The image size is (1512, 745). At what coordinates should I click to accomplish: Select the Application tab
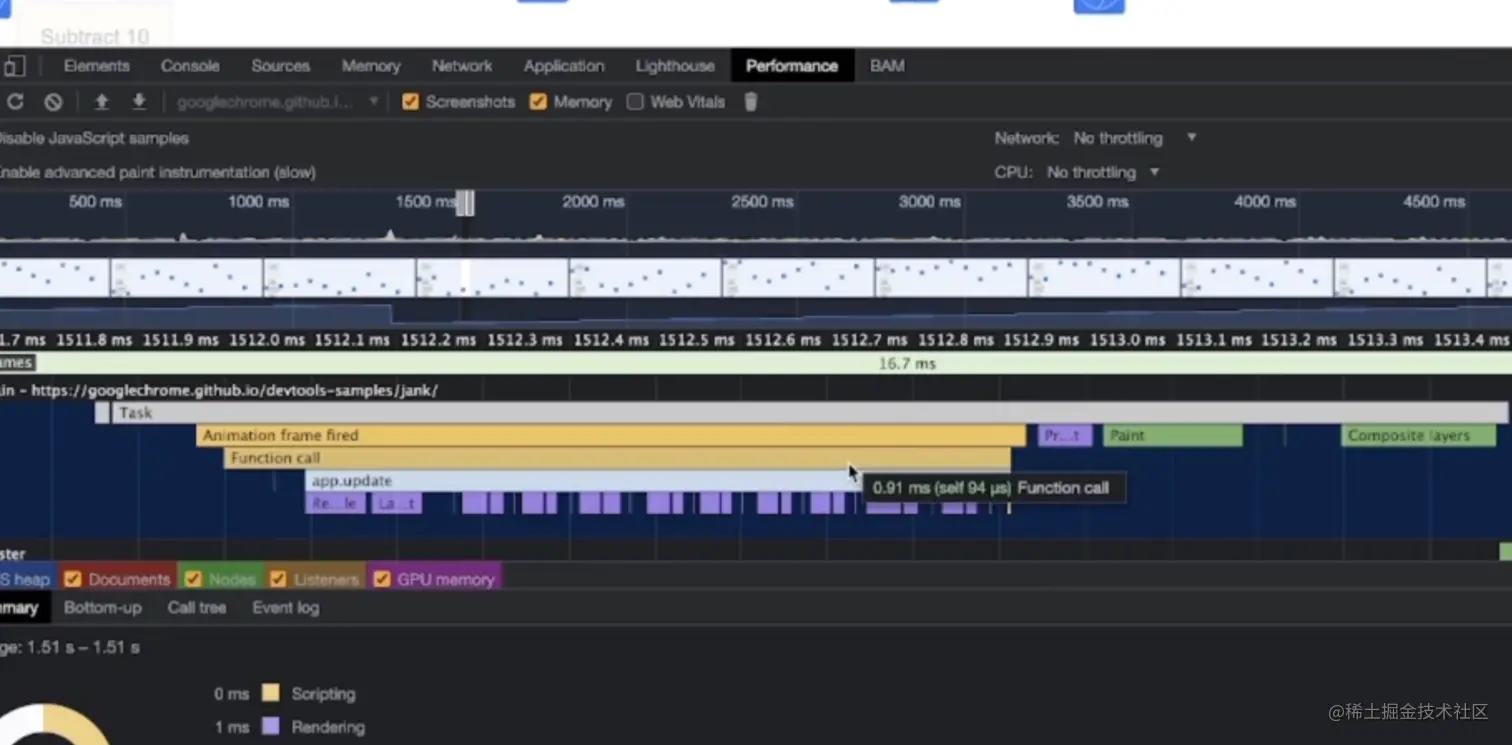click(x=564, y=66)
